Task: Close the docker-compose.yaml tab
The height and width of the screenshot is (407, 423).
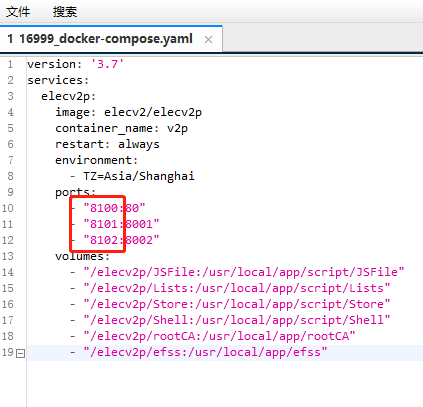Action: (x=209, y=40)
